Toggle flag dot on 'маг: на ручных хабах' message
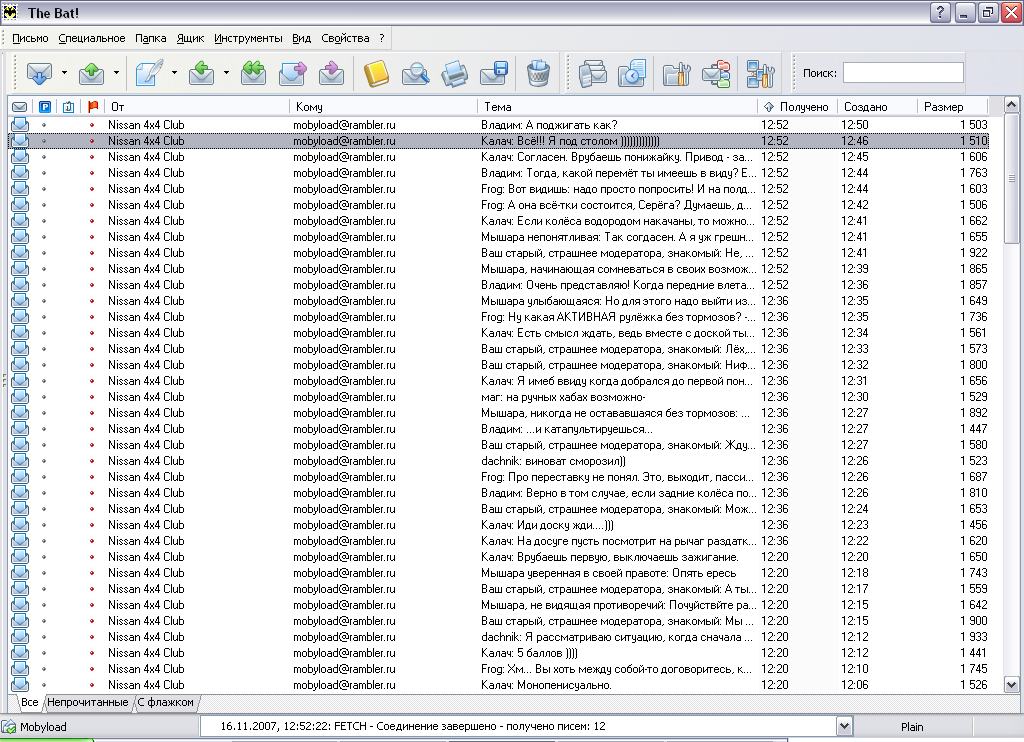Viewport: 1024px width, 742px height. [x=92, y=396]
